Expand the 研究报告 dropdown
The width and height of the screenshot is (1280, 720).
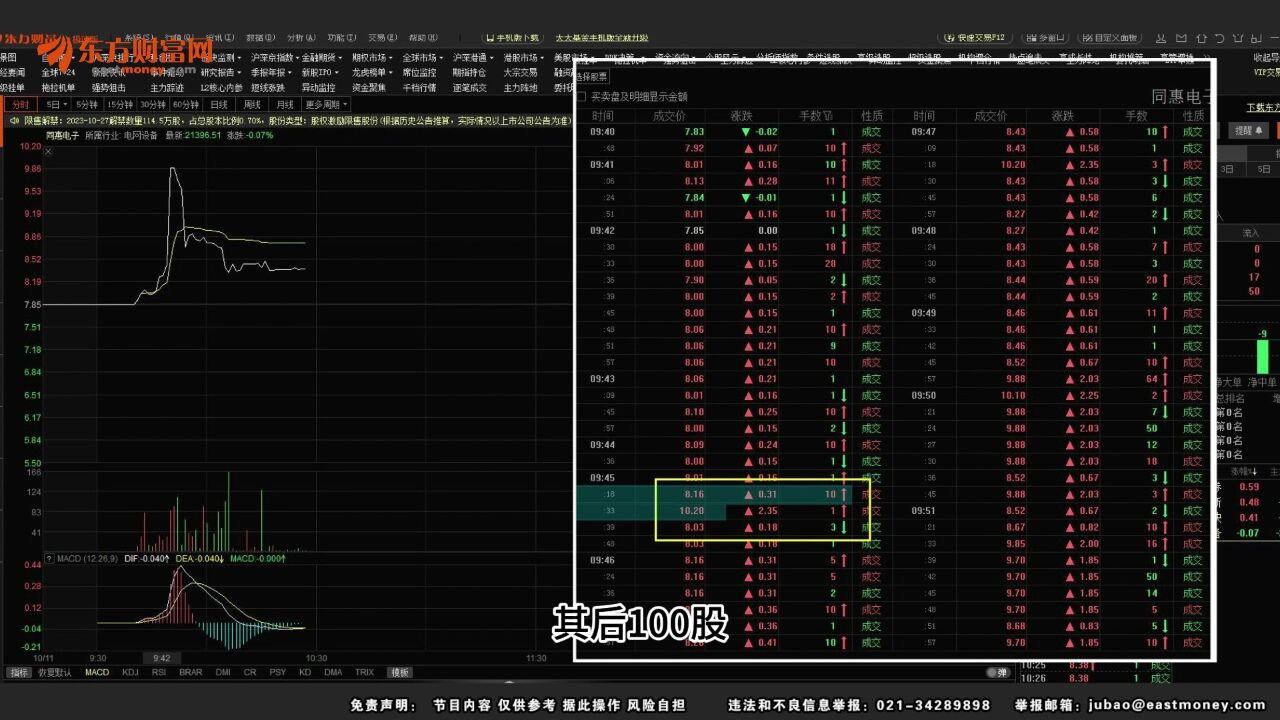tap(222, 72)
